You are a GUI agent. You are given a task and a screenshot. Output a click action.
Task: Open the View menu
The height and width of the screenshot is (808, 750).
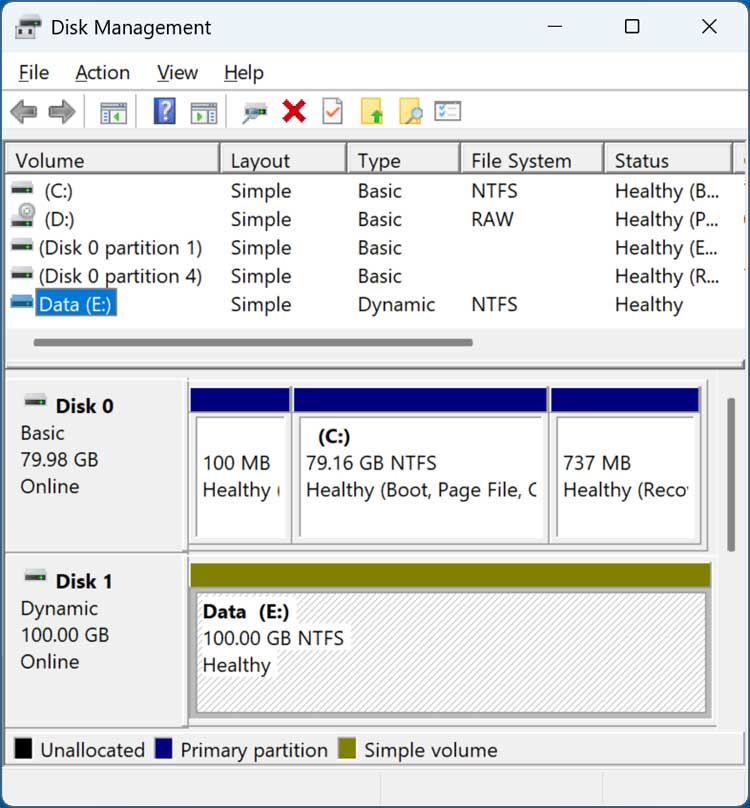pyautogui.click(x=177, y=73)
